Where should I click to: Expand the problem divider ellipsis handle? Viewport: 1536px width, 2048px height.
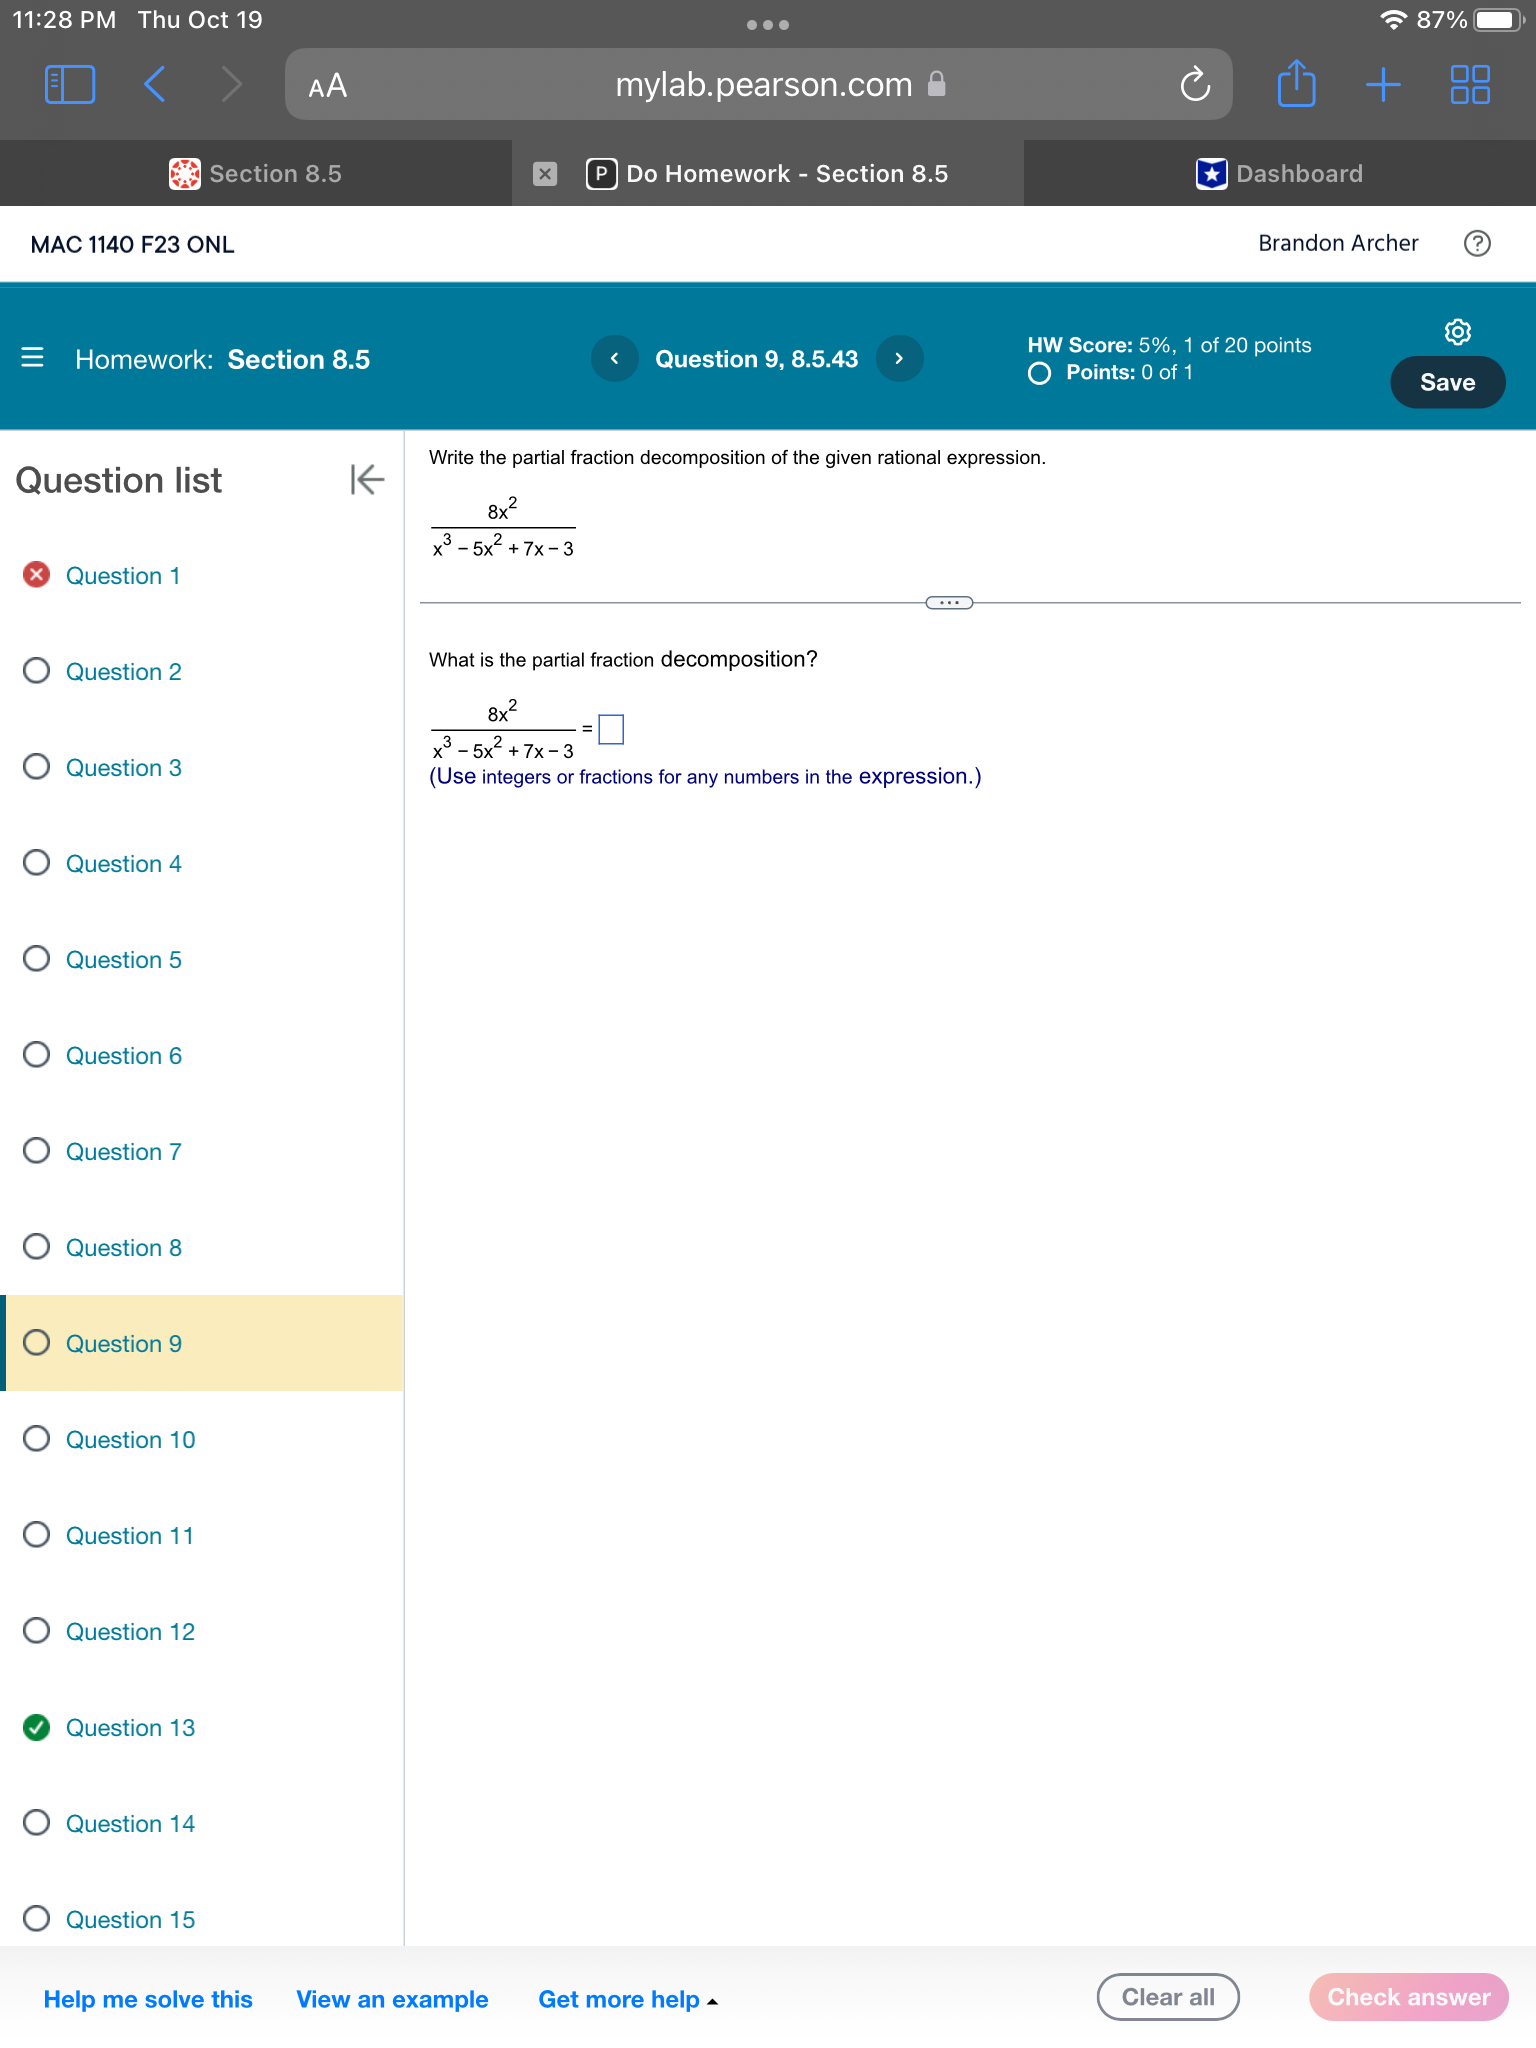(x=949, y=603)
